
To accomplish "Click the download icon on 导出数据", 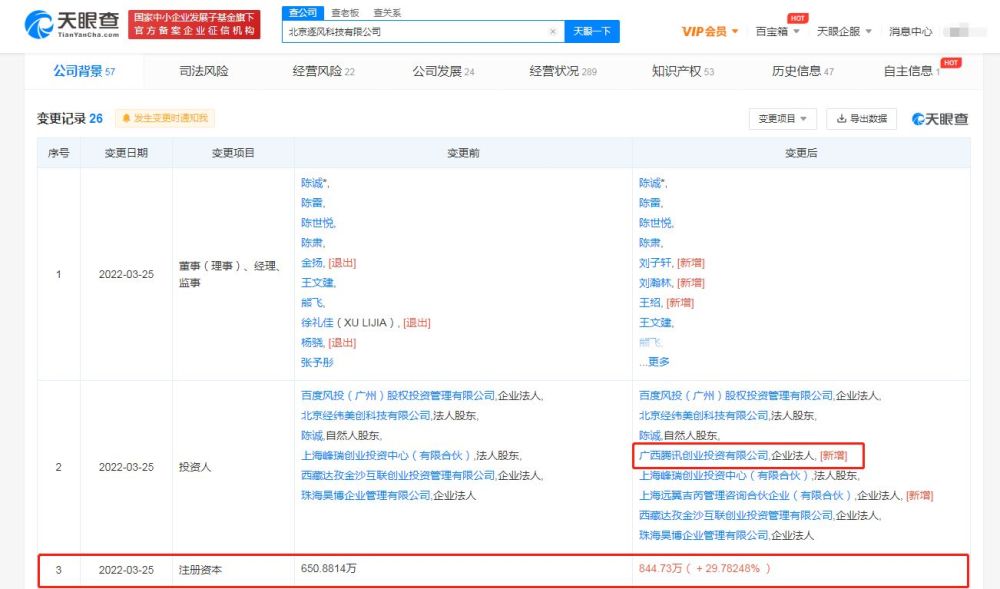I will pyautogui.click(x=841, y=119).
